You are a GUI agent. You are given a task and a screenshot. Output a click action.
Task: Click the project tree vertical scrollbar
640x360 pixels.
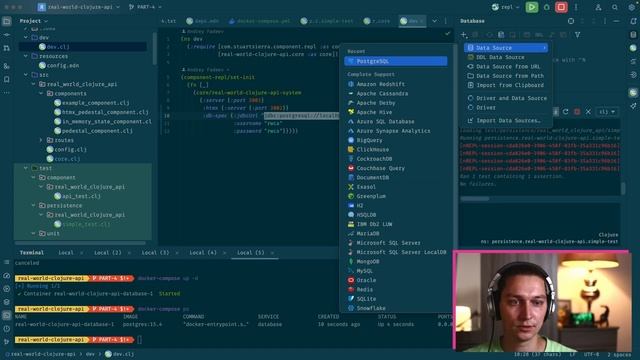(x=154, y=49)
